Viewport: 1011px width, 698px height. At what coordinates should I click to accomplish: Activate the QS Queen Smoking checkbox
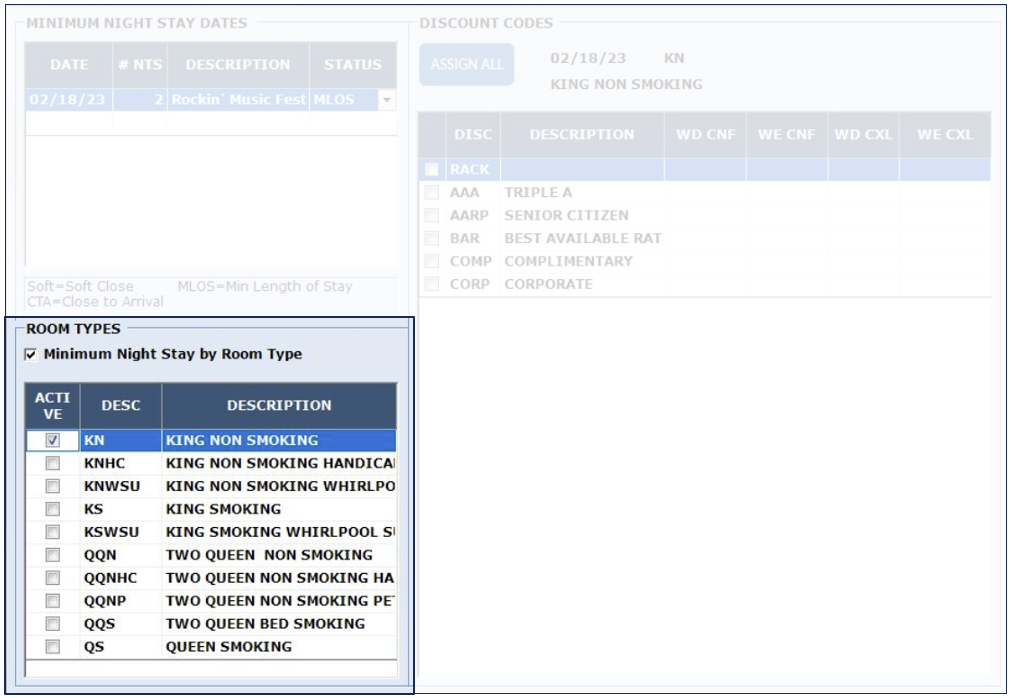(53, 647)
